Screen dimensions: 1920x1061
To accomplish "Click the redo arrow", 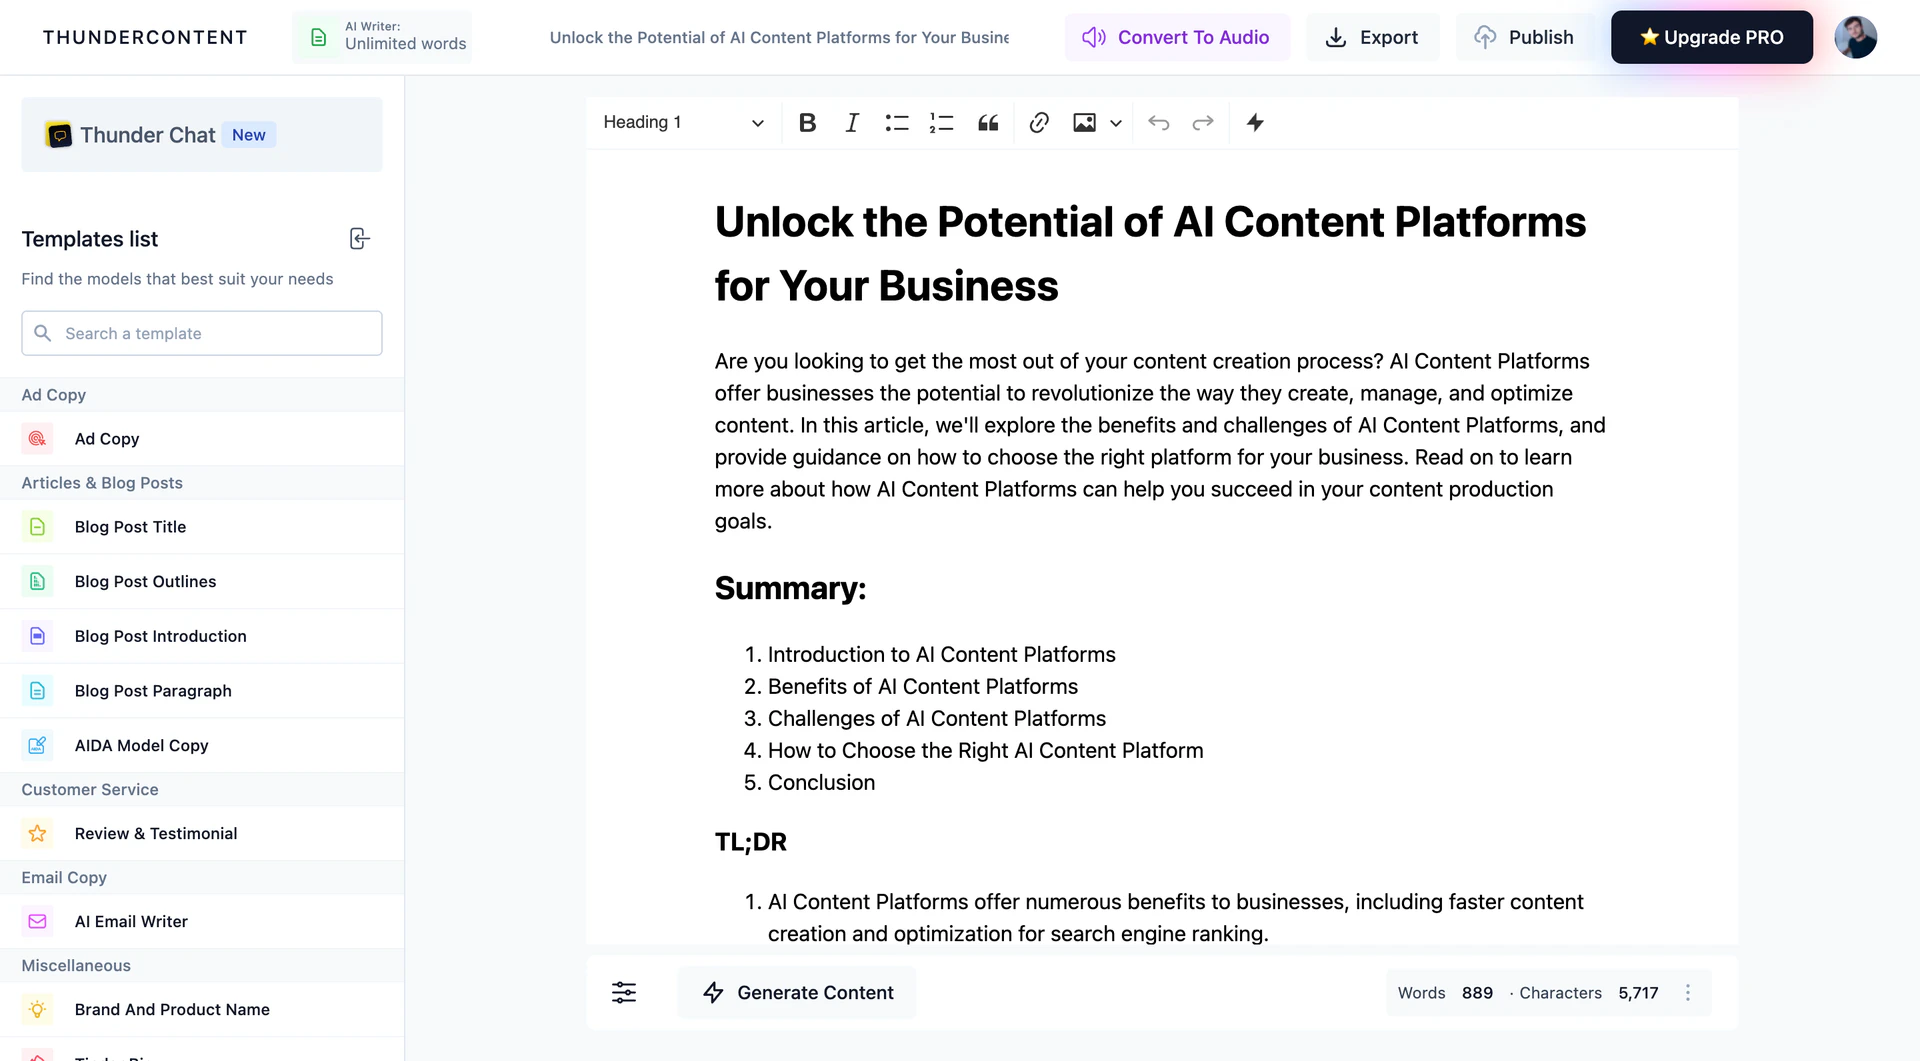I will tap(1203, 122).
